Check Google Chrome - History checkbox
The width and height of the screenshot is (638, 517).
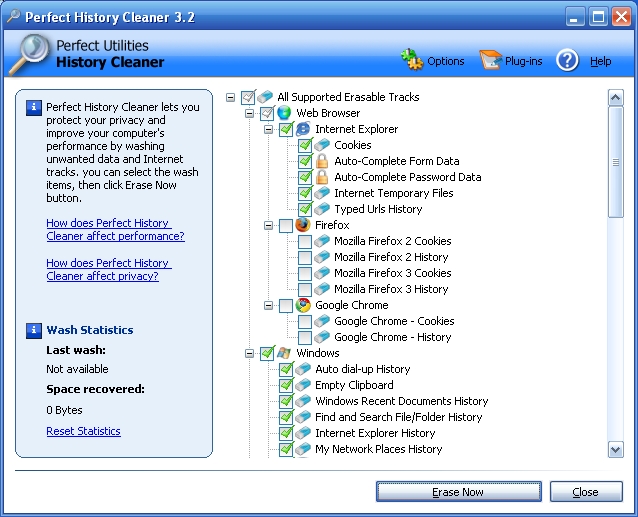point(305,338)
